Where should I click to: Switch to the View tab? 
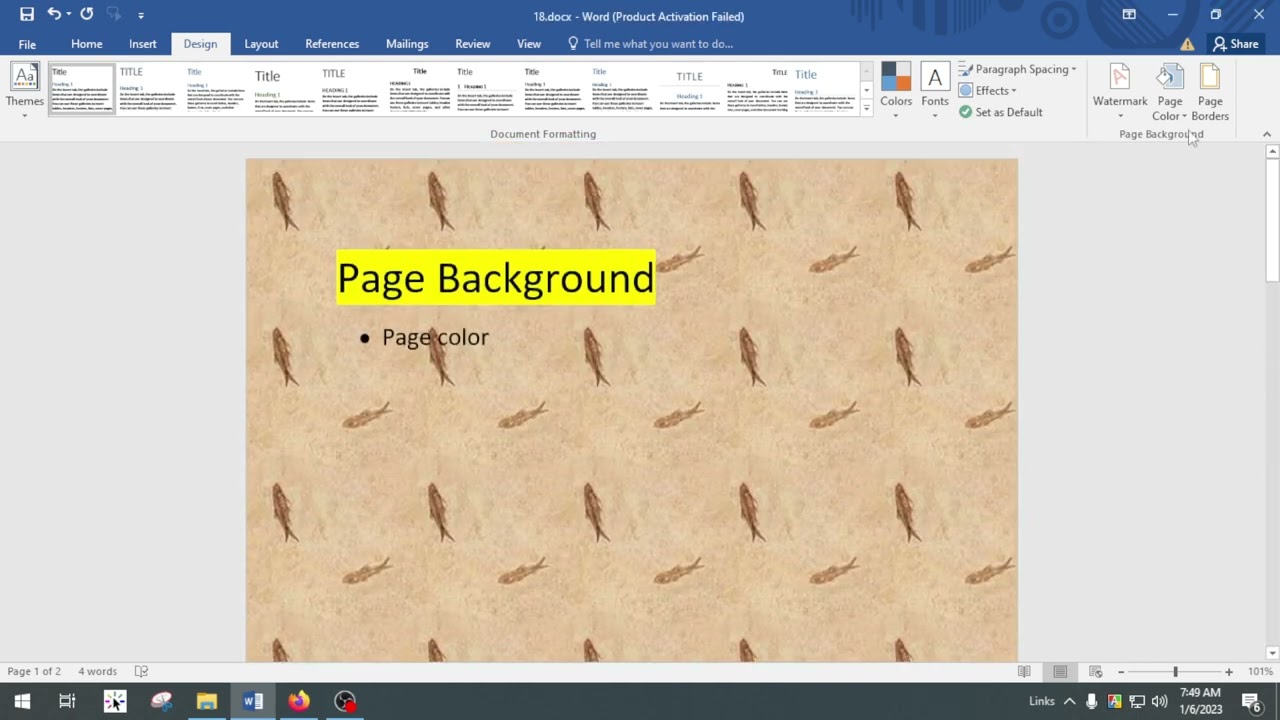tap(529, 44)
